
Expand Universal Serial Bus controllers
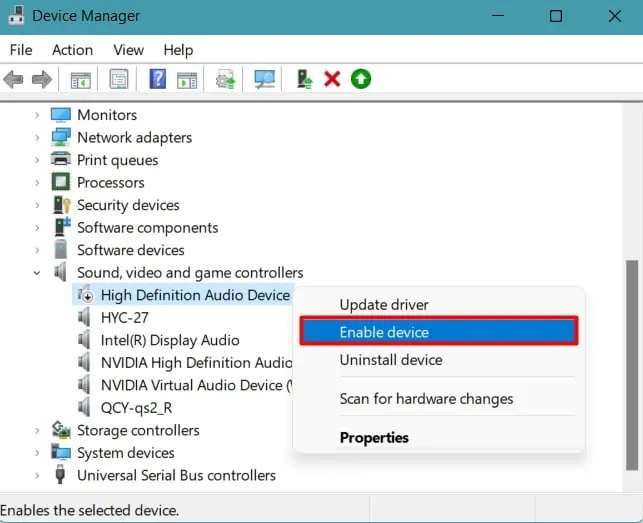coord(37,475)
